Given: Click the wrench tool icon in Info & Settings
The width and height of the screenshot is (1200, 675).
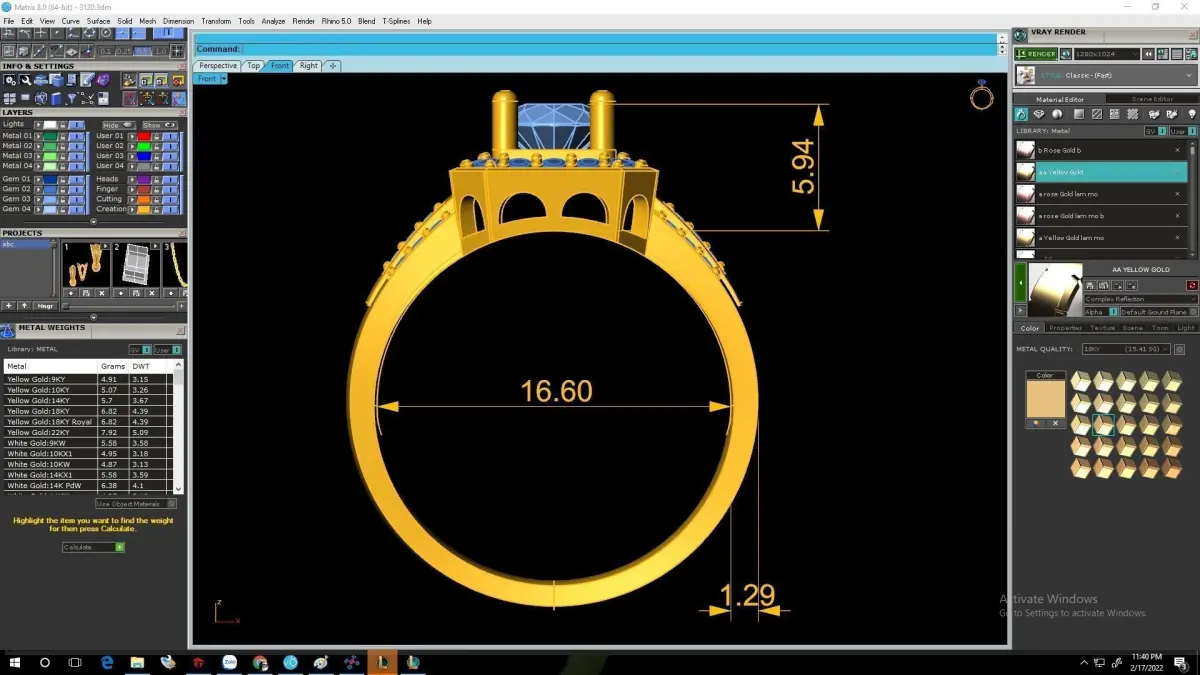Looking at the screenshot, I should [x=25, y=81].
